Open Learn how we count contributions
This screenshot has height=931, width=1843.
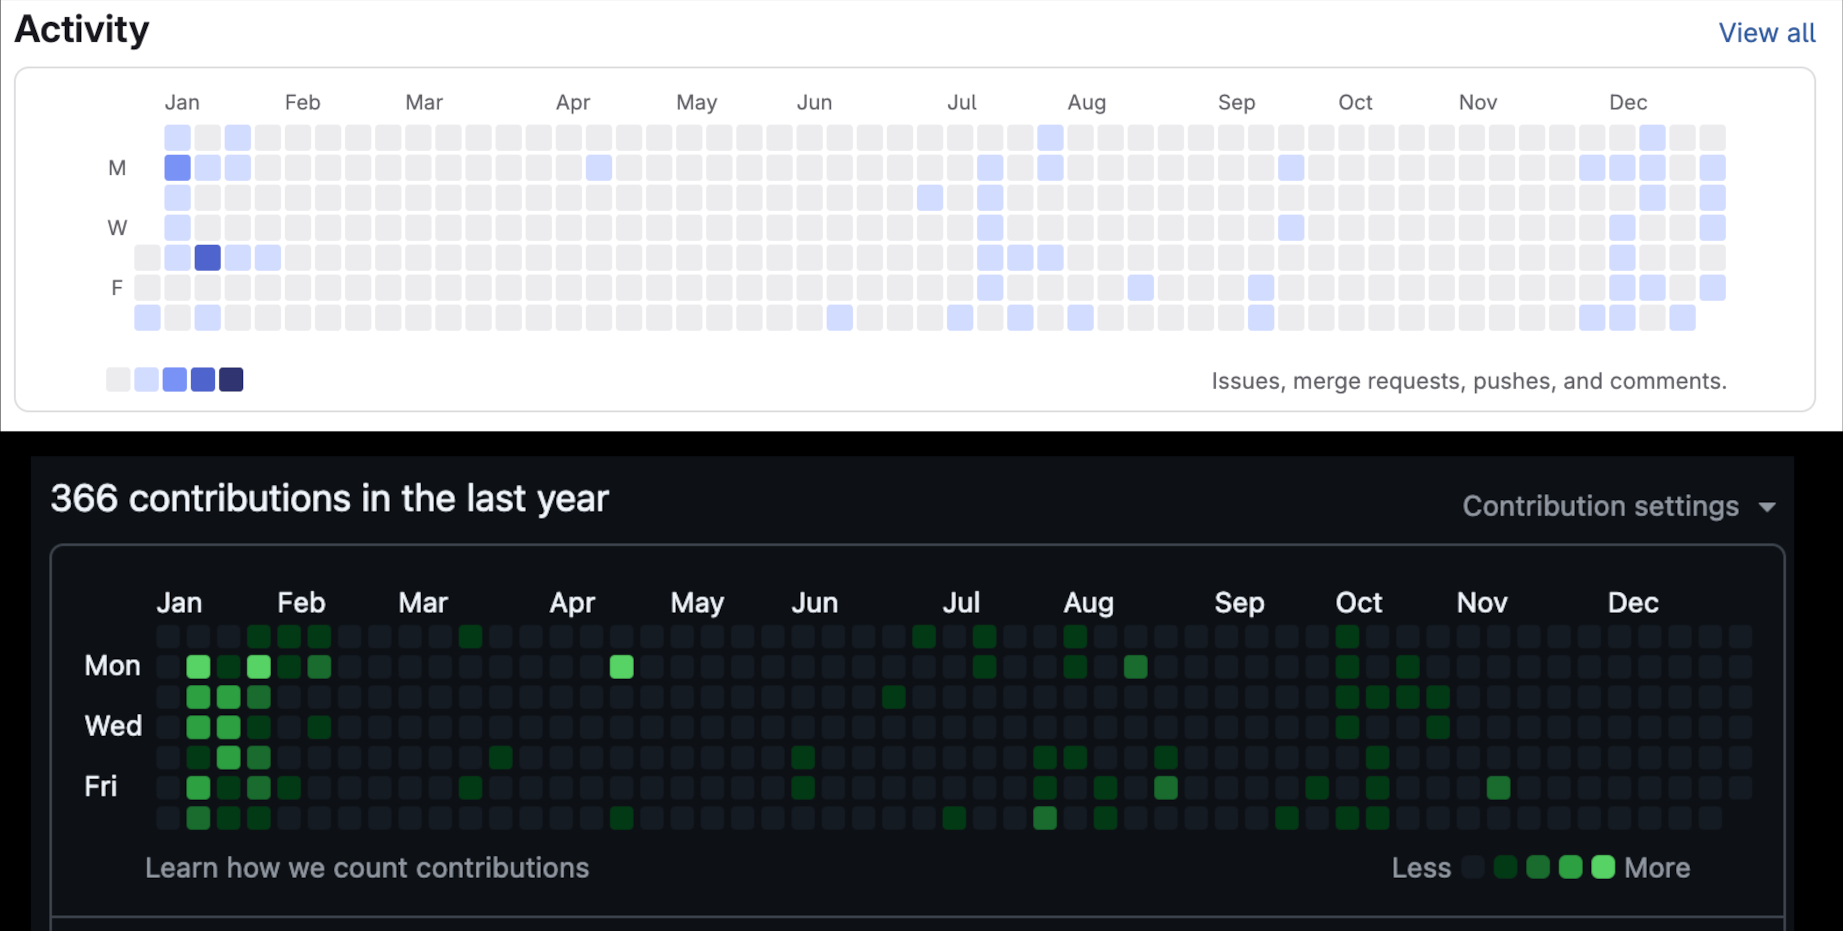(x=367, y=868)
